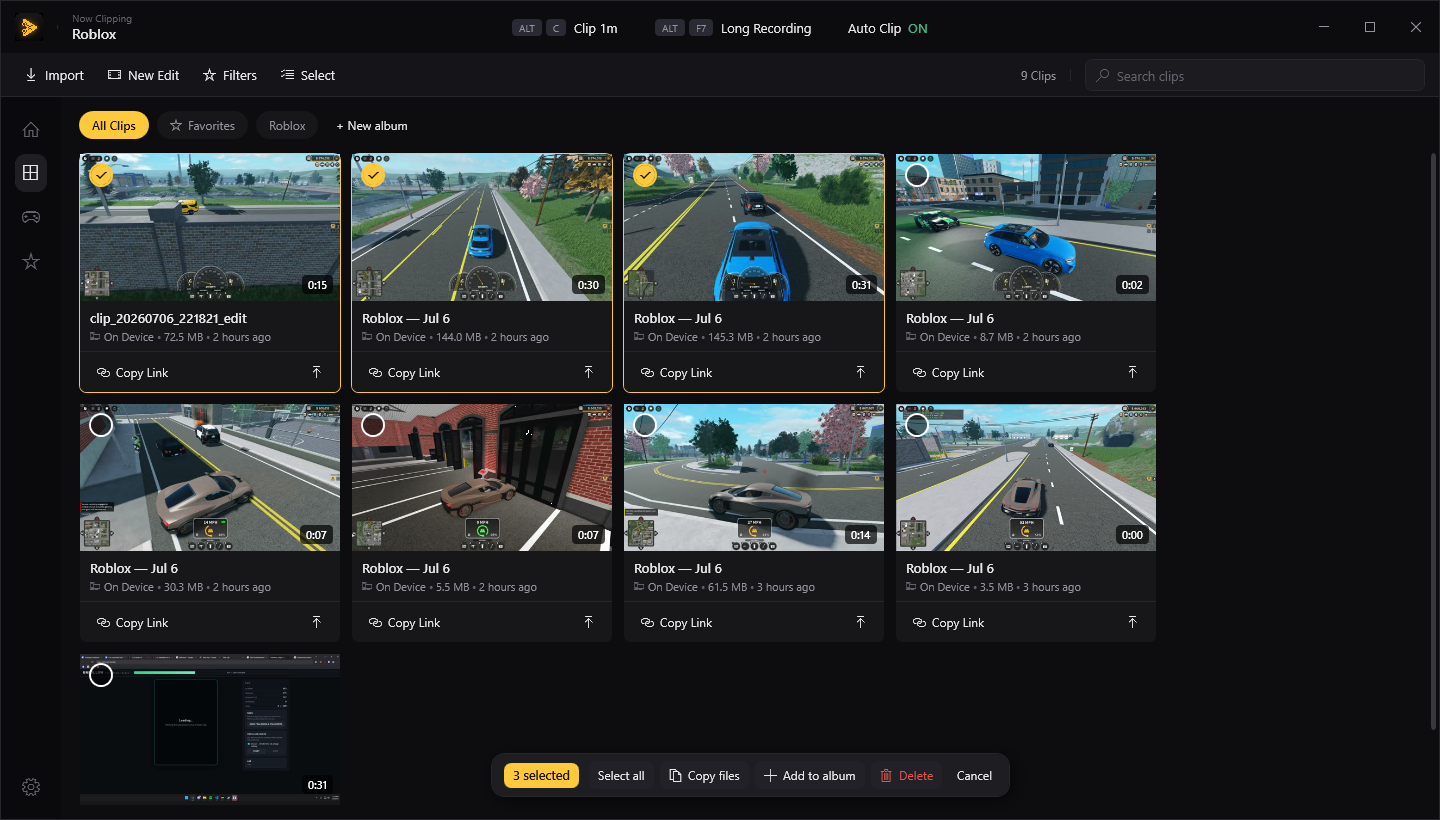Check the selection circle on the 0:00 clip
The image size is (1440, 820).
click(916, 425)
